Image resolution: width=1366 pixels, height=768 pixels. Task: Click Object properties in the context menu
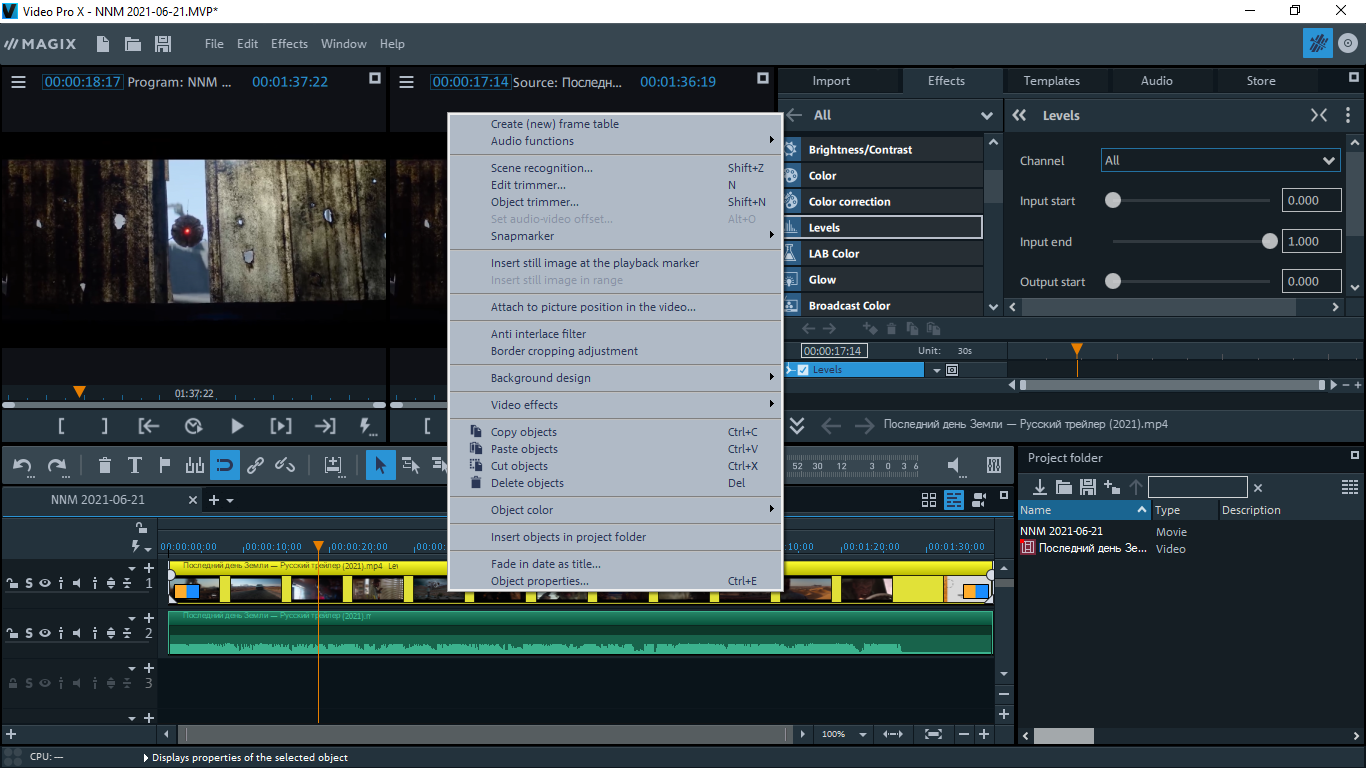[x=539, y=581]
